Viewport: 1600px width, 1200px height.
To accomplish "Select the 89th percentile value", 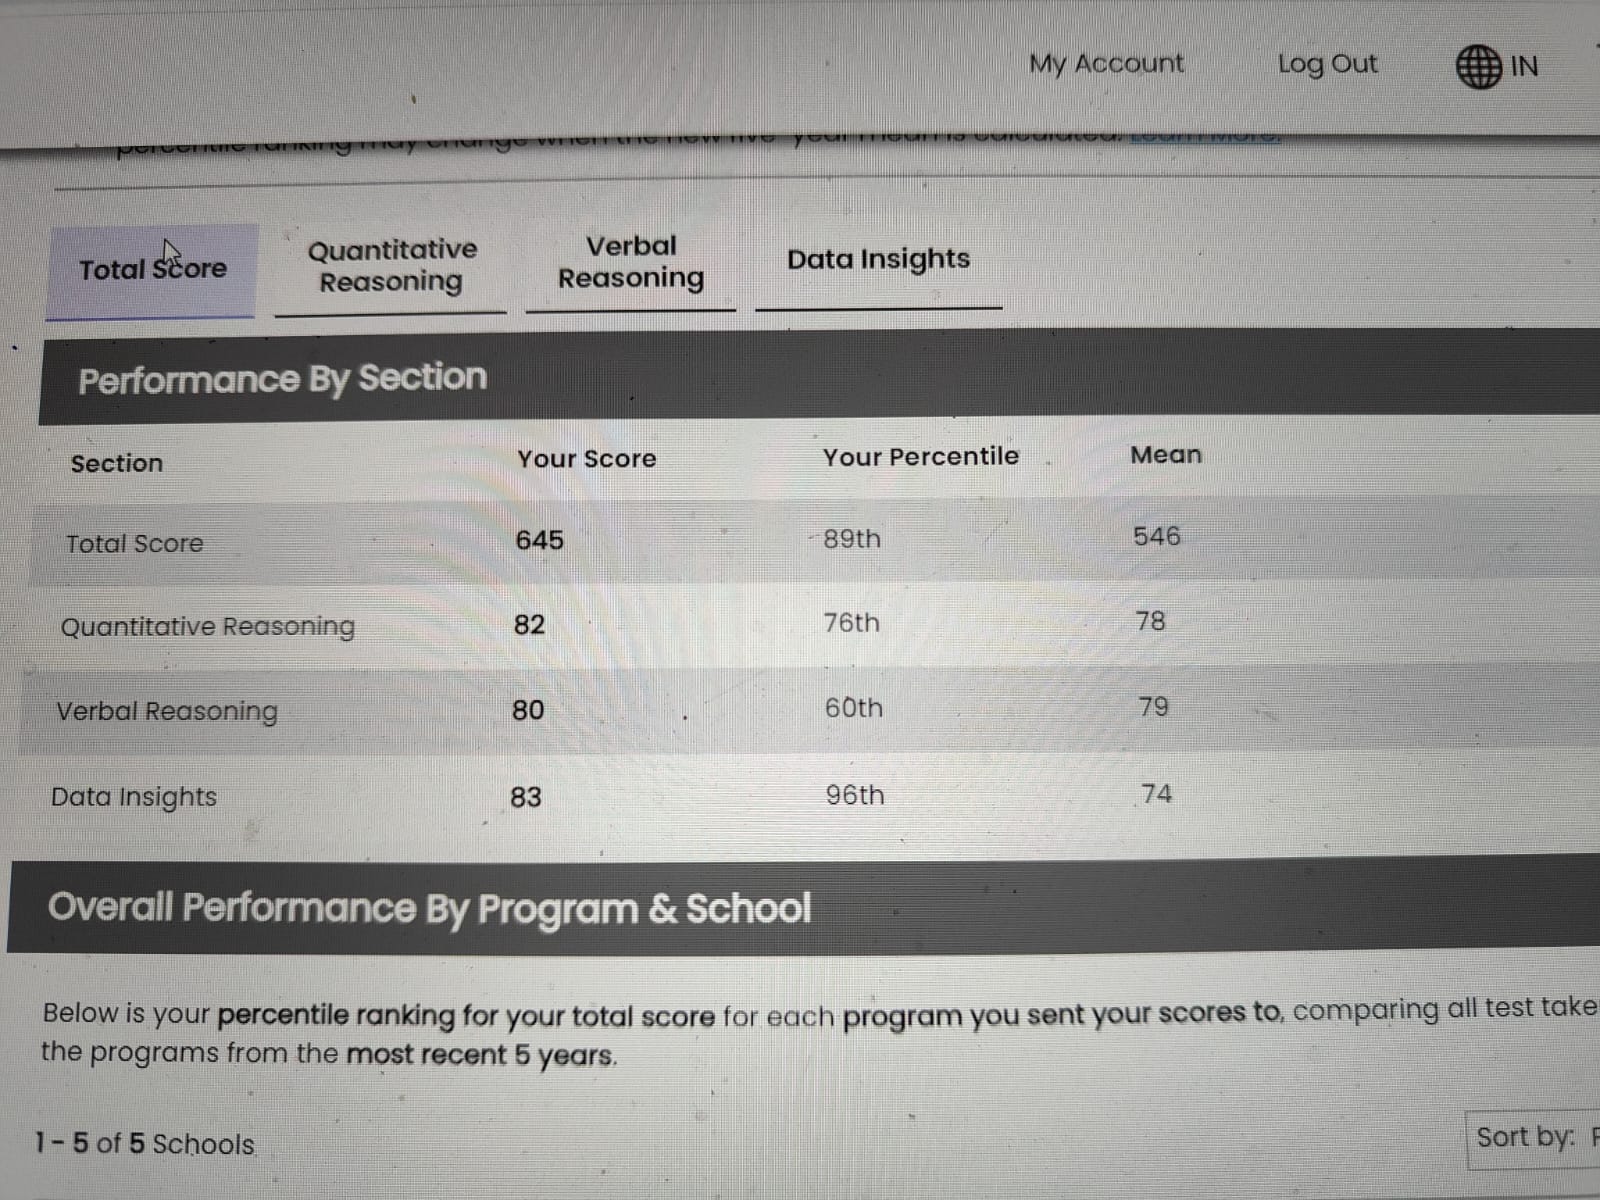I will pyautogui.click(x=852, y=539).
